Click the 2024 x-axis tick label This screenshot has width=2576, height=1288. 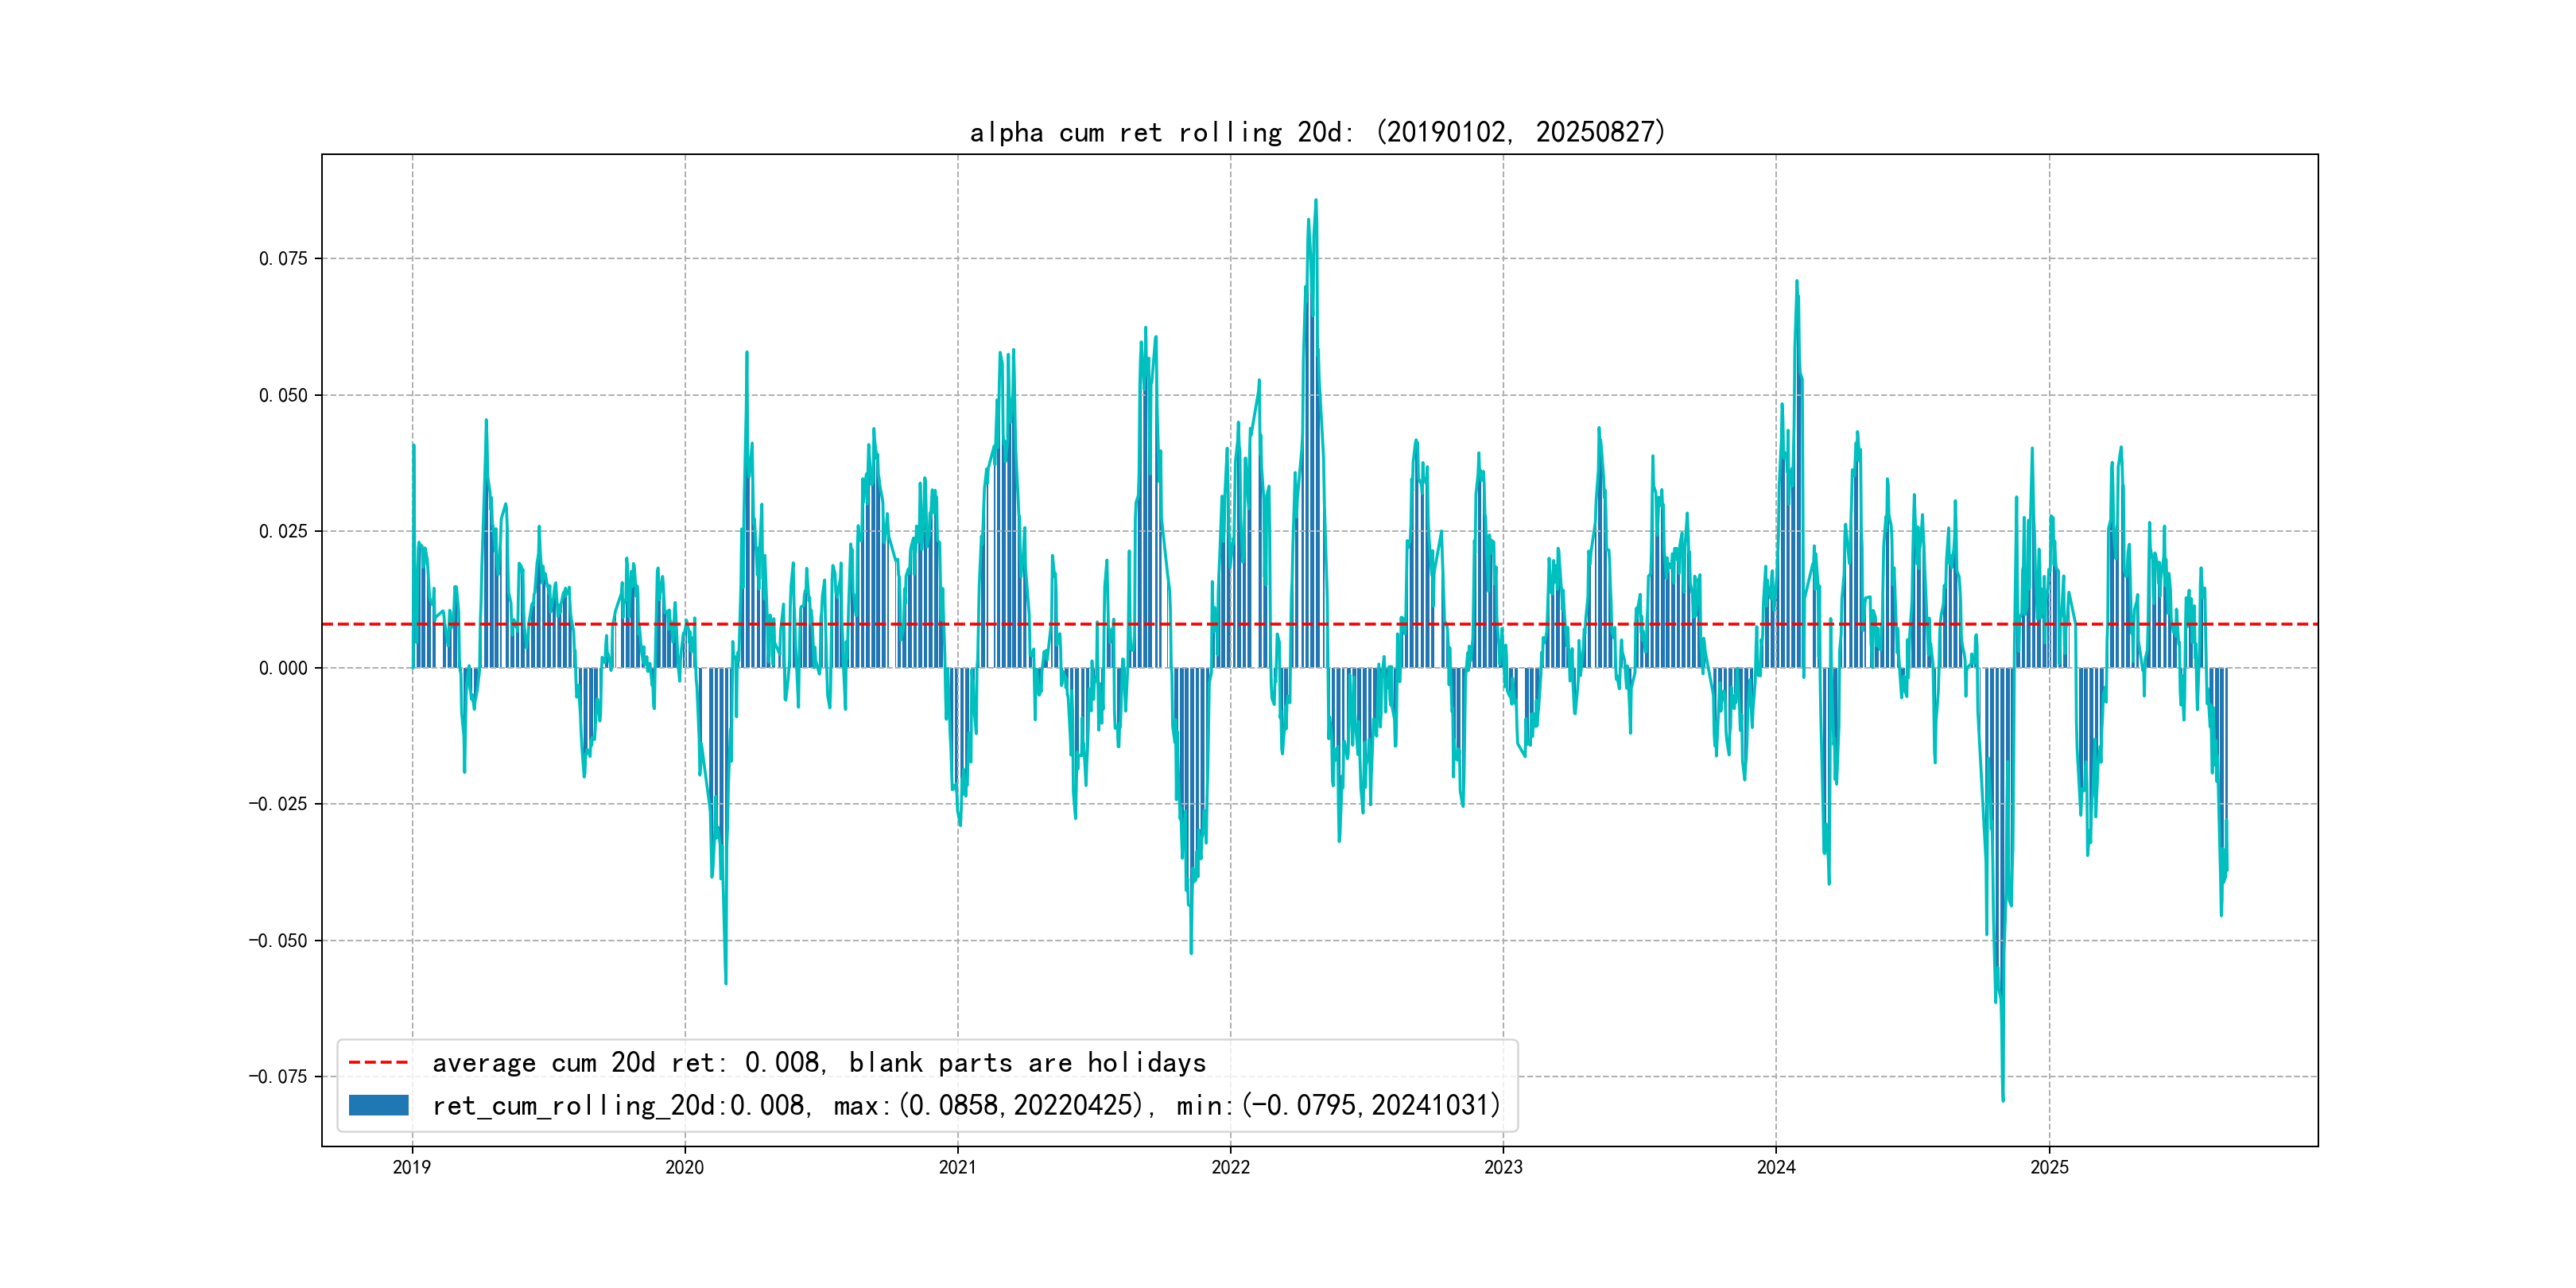[1776, 1167]
